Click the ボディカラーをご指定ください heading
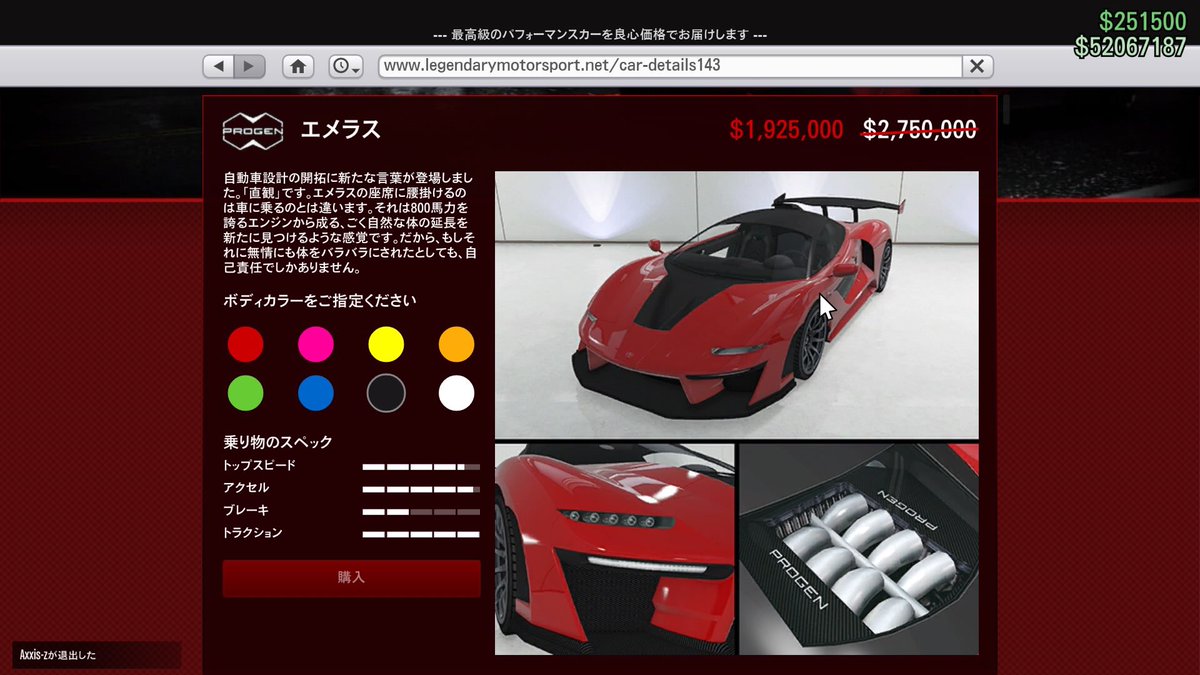 [320, 300]
